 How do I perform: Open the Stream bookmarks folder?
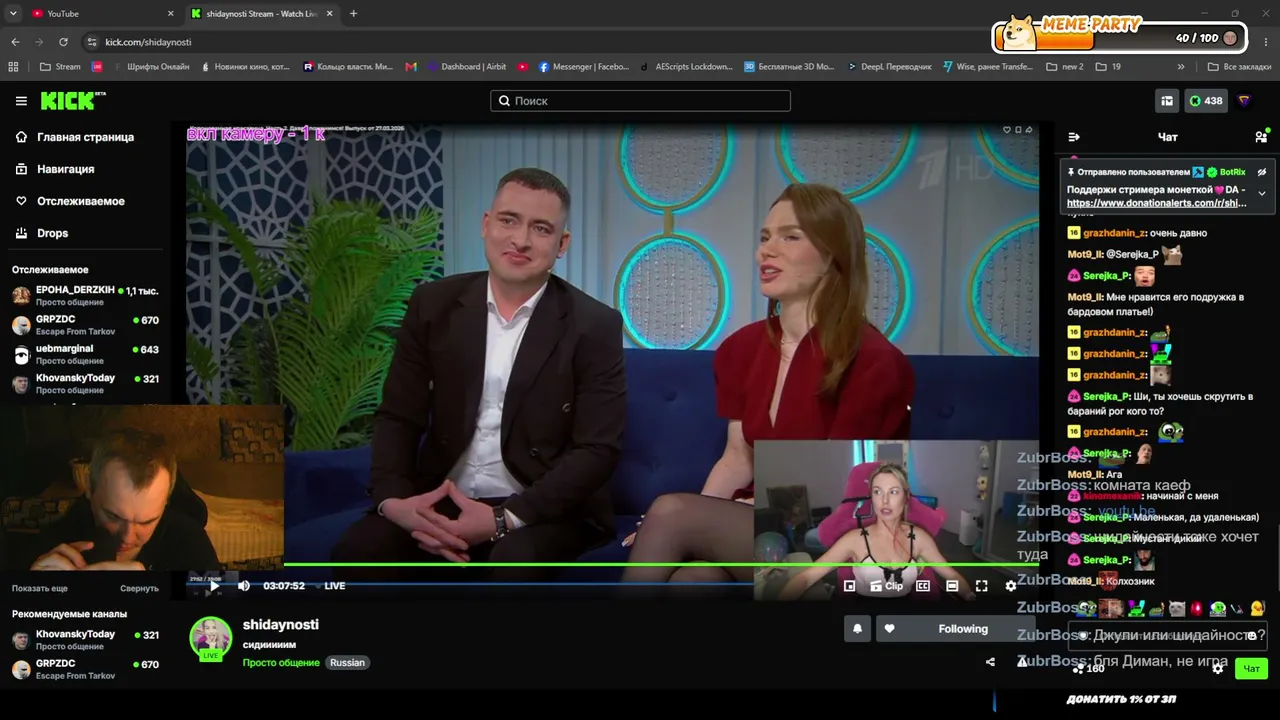(x=60, y=67)
